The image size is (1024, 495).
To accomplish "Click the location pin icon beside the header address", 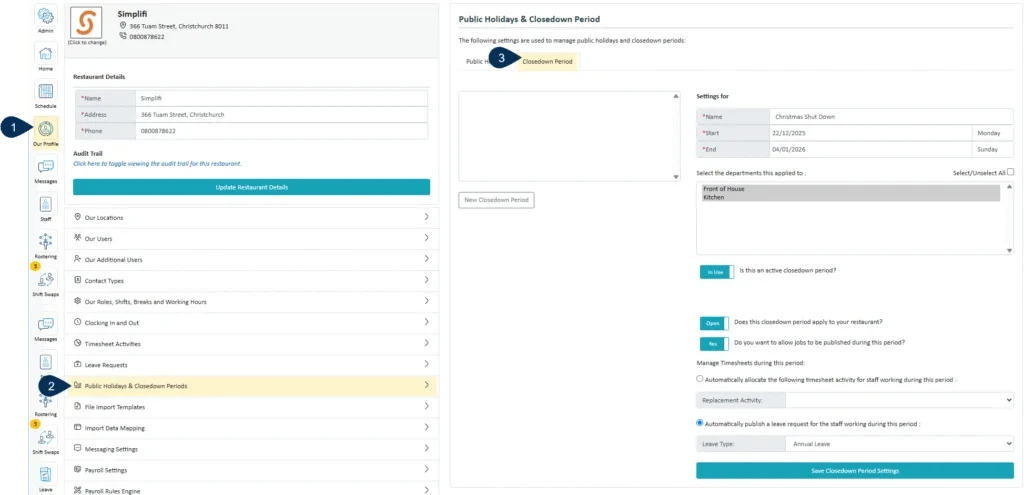I will click(x=122, y=26).
